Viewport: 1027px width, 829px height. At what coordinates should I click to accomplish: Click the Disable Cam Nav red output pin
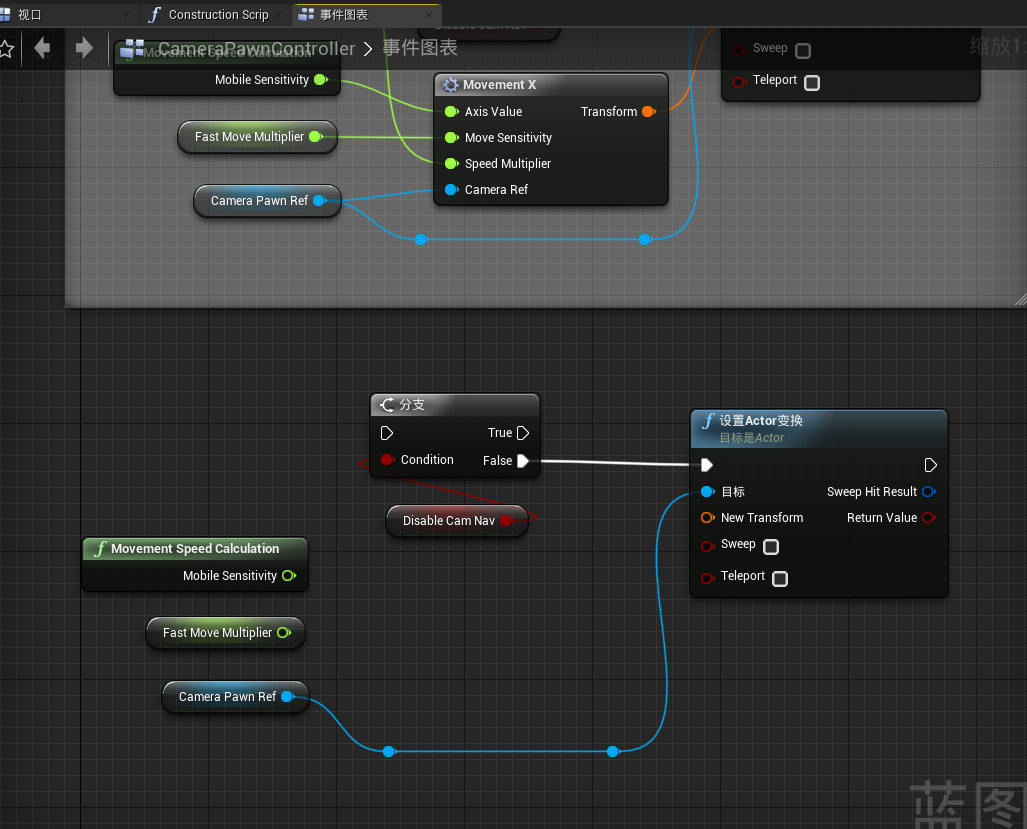click(x=506, y=521)
